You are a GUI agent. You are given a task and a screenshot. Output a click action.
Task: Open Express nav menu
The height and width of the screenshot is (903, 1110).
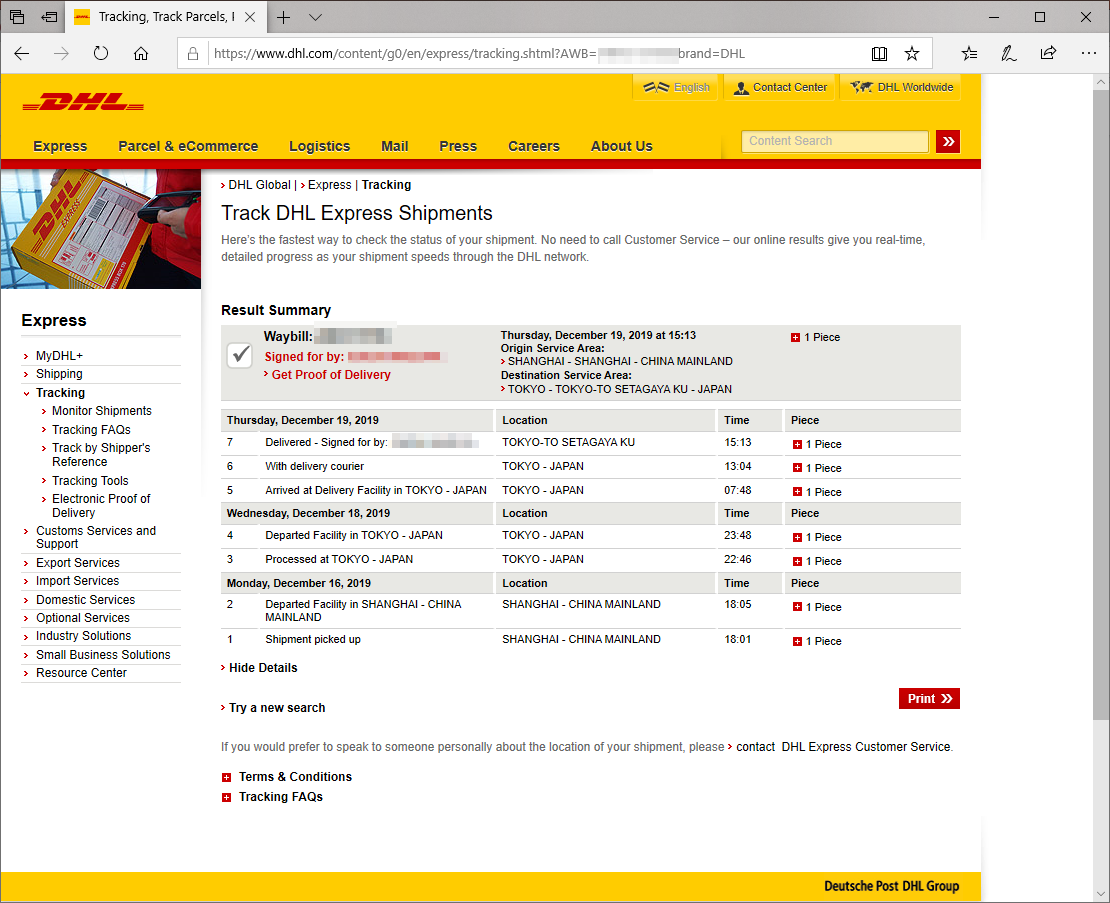point(60,146)
